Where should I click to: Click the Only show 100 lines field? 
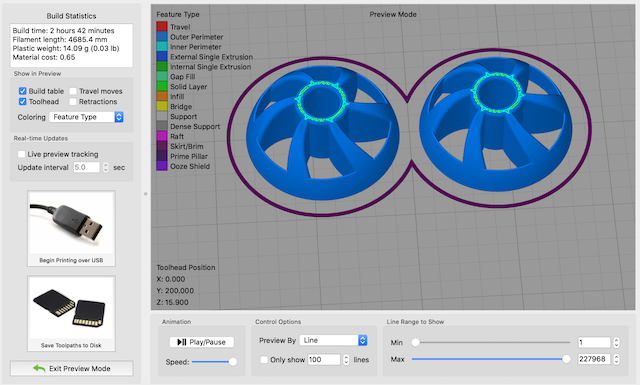[324, 359]
